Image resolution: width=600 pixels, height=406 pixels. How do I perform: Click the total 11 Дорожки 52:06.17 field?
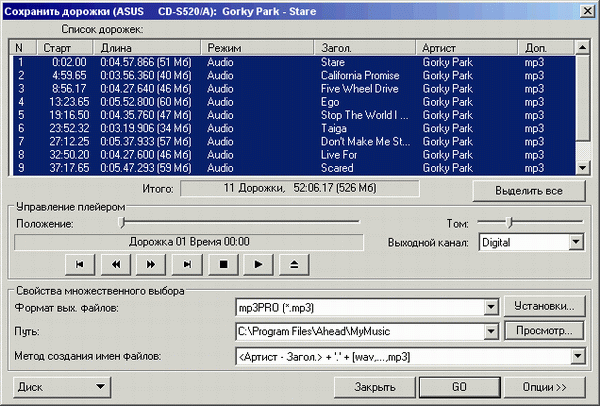point(300,188)
